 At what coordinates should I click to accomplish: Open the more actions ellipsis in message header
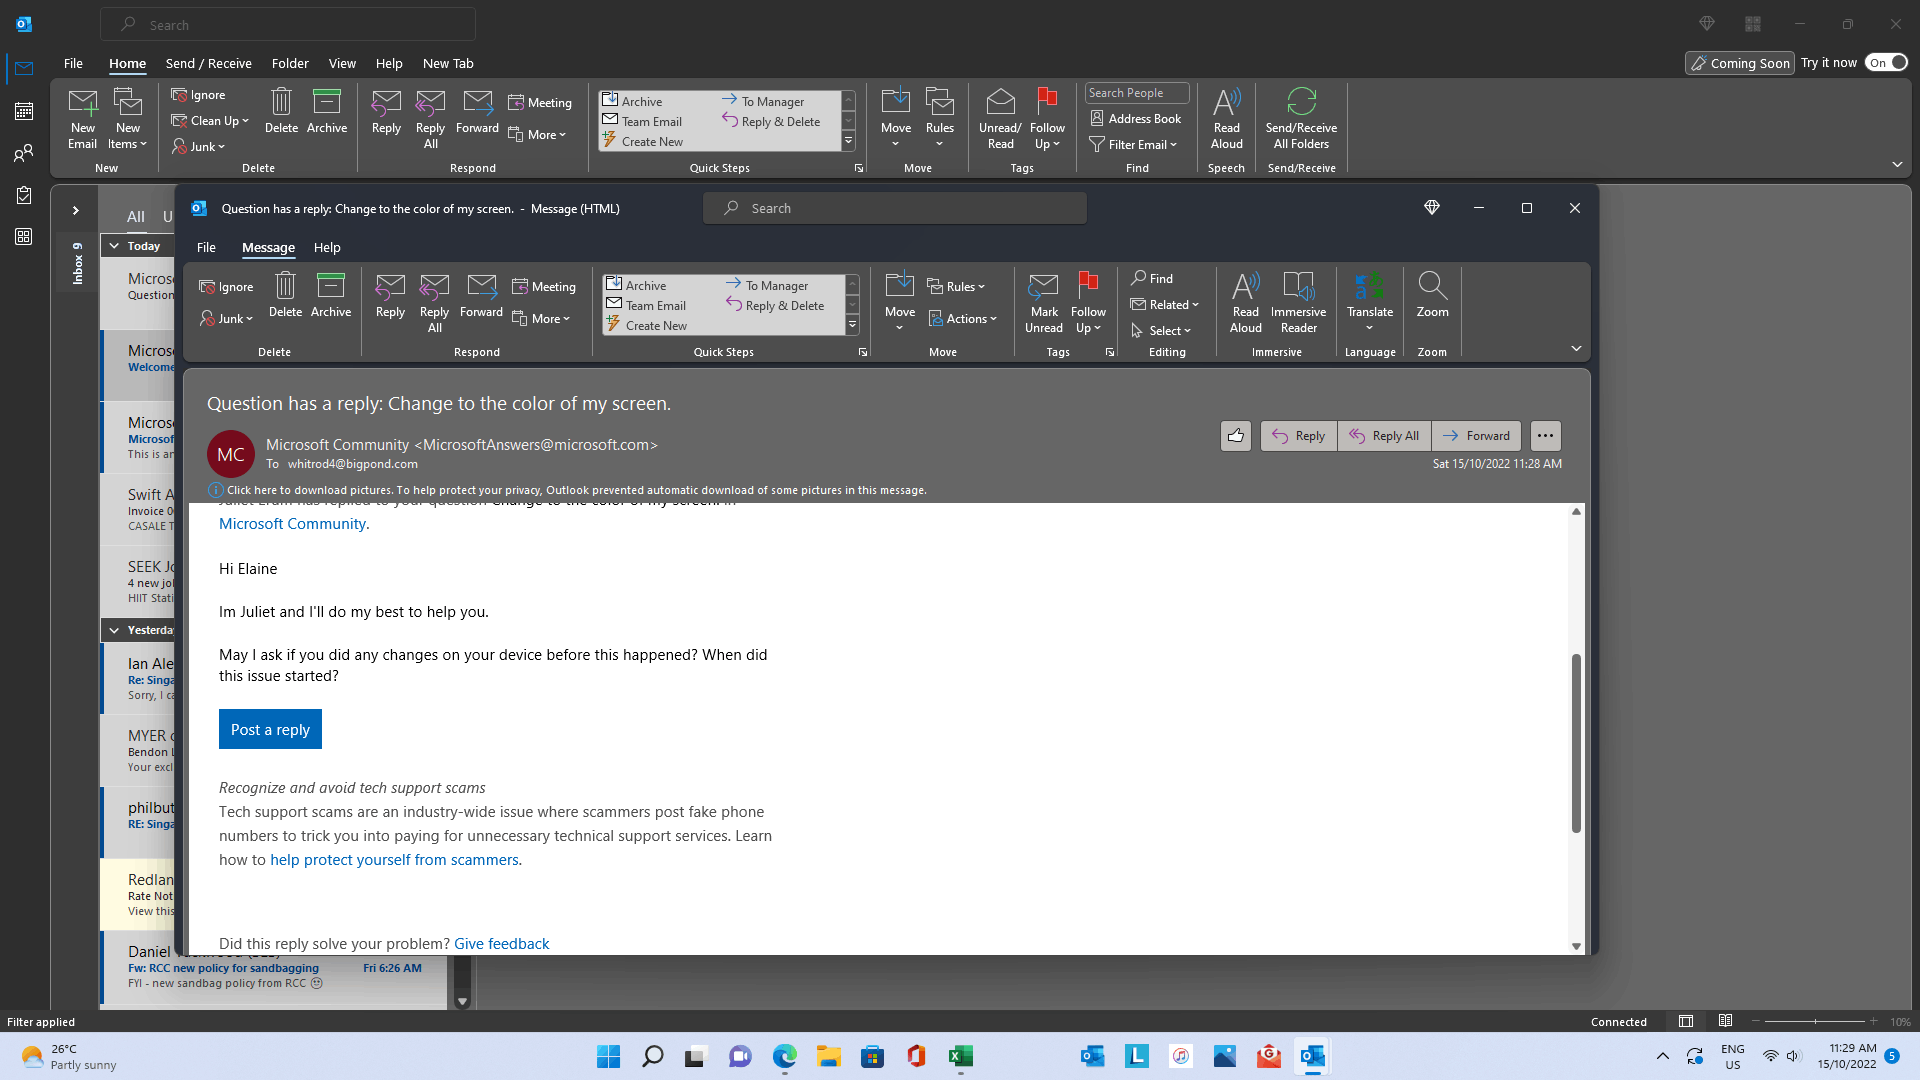(x=1545, y=436)
